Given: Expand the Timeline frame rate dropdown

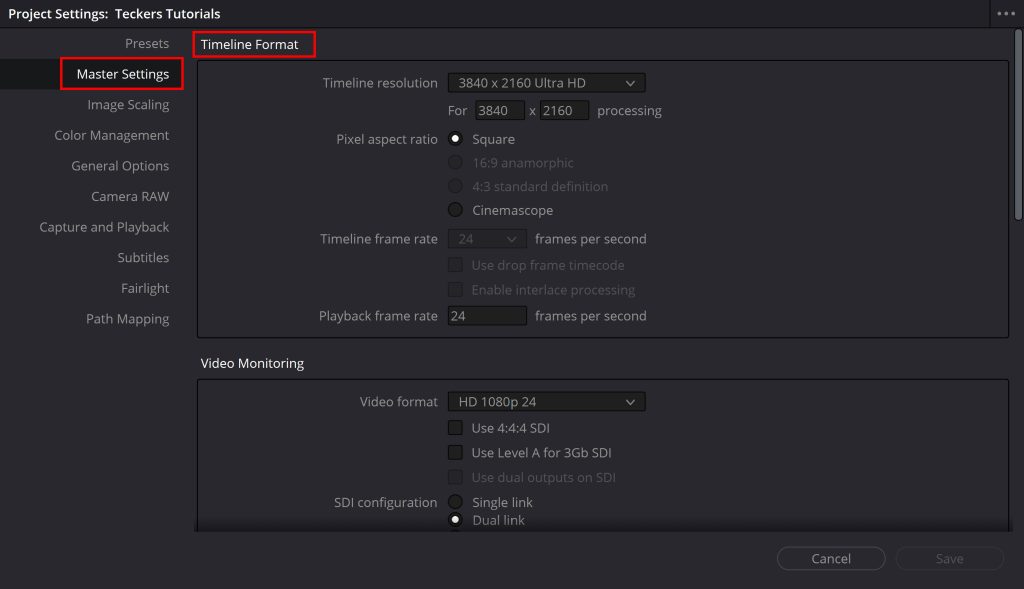Looking at the screenshot, I should coord(487,238).
